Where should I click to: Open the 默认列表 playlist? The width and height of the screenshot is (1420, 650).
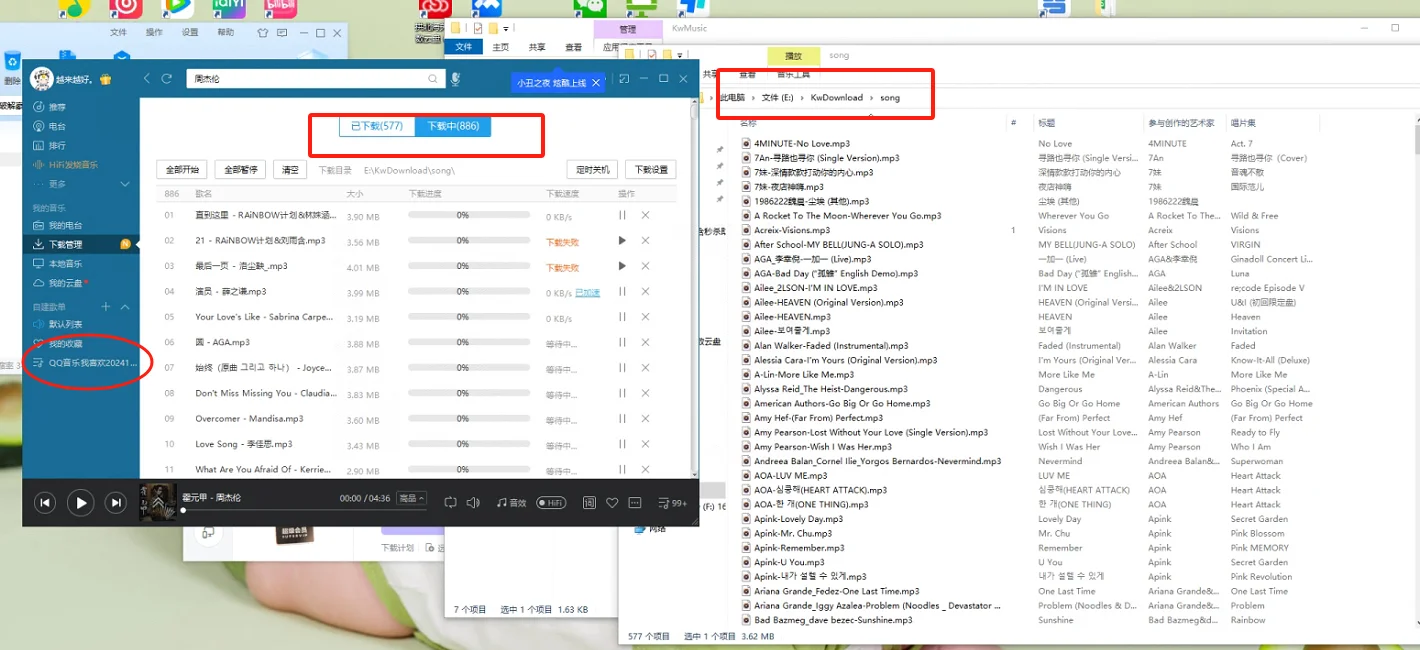click(x=65, y=325)
